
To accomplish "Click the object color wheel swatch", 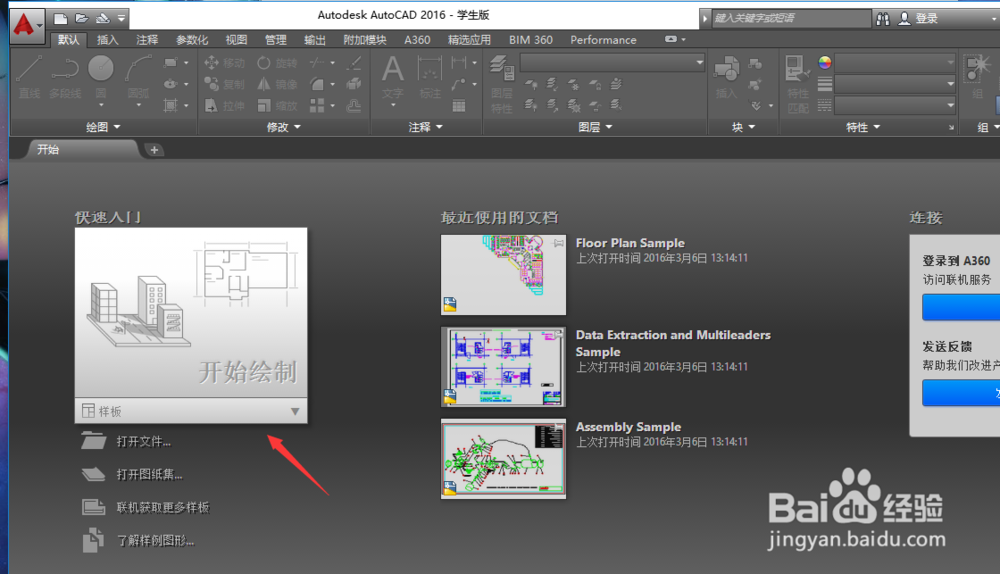I will coord(825,63).
